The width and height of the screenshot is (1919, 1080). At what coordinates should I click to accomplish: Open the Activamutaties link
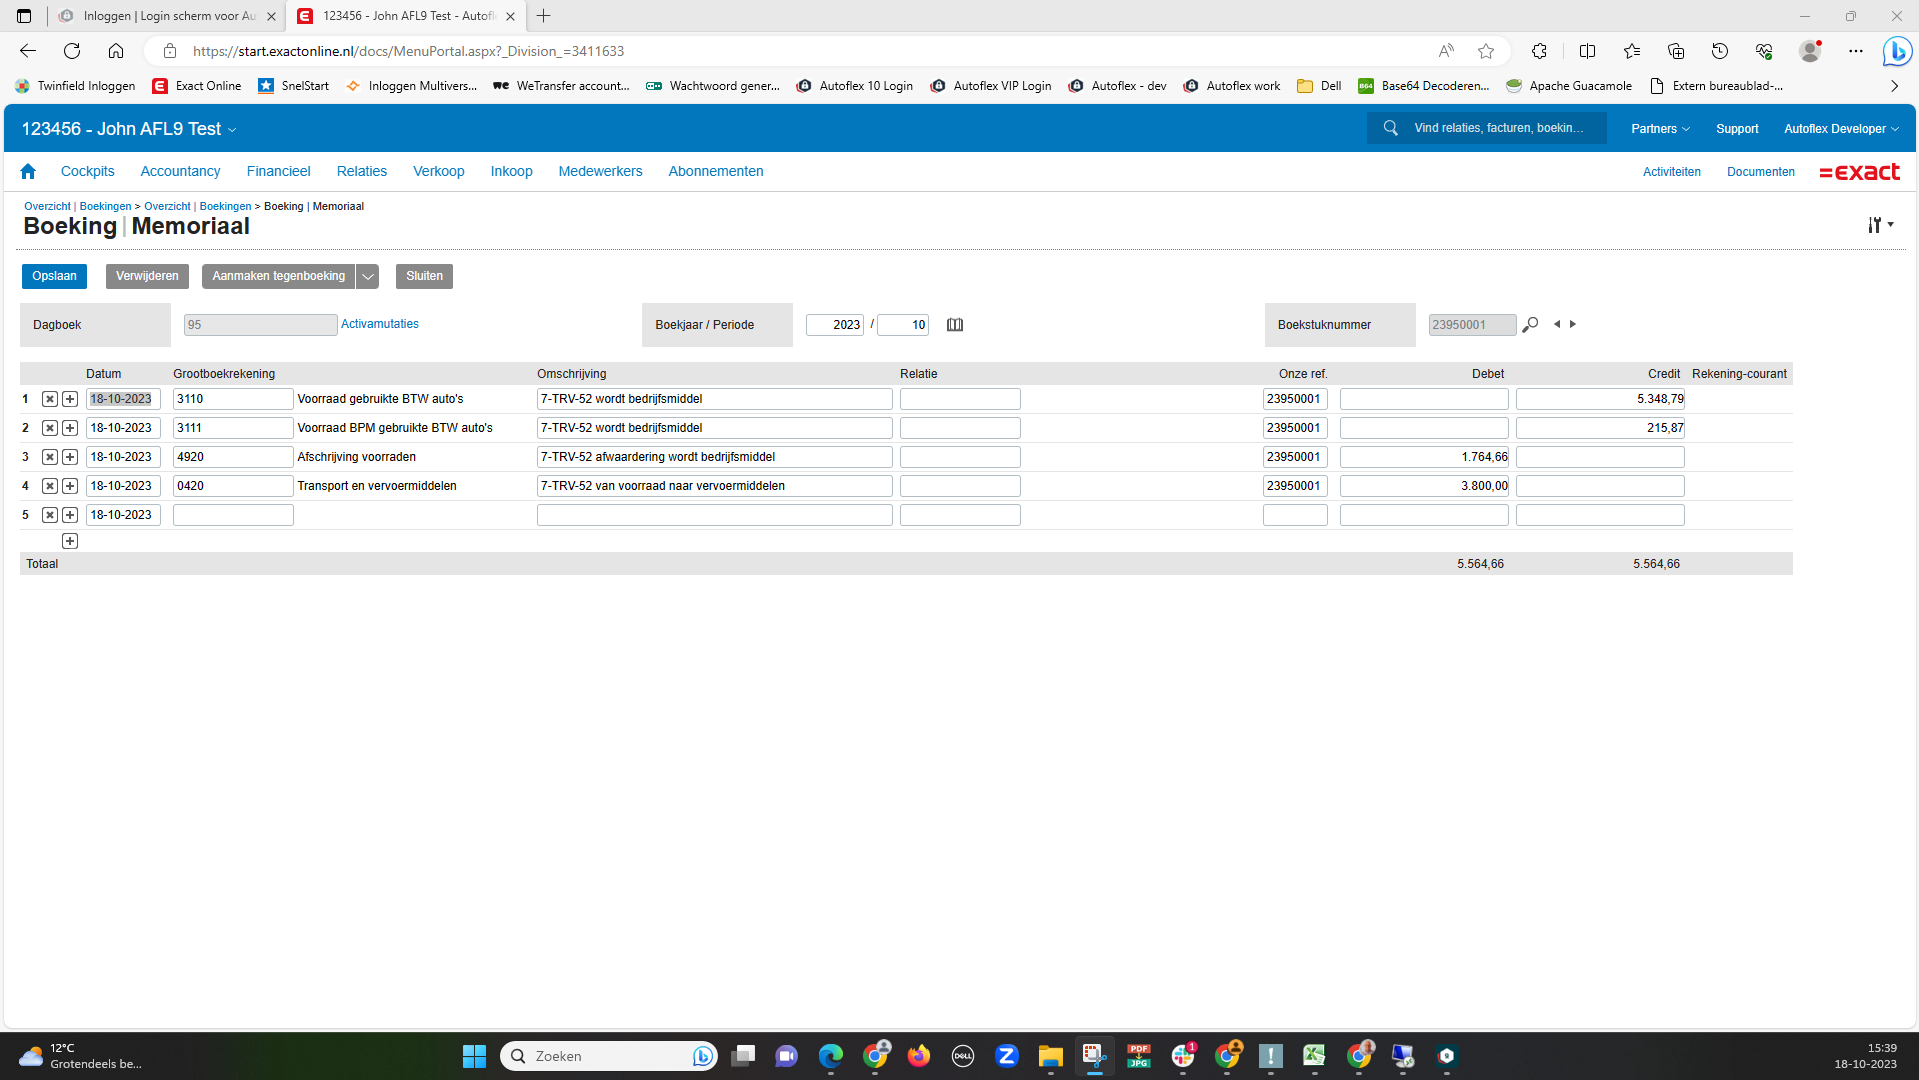coord(379,324)
